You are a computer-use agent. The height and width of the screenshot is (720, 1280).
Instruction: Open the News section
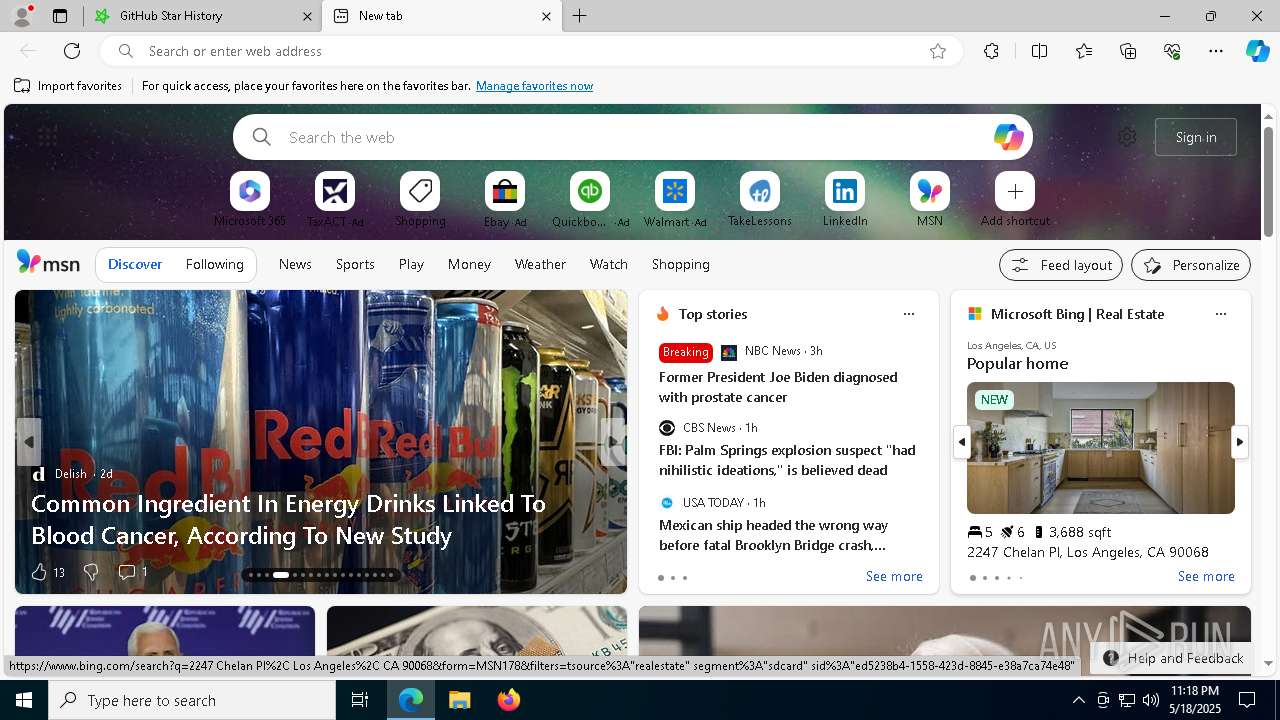295,264
